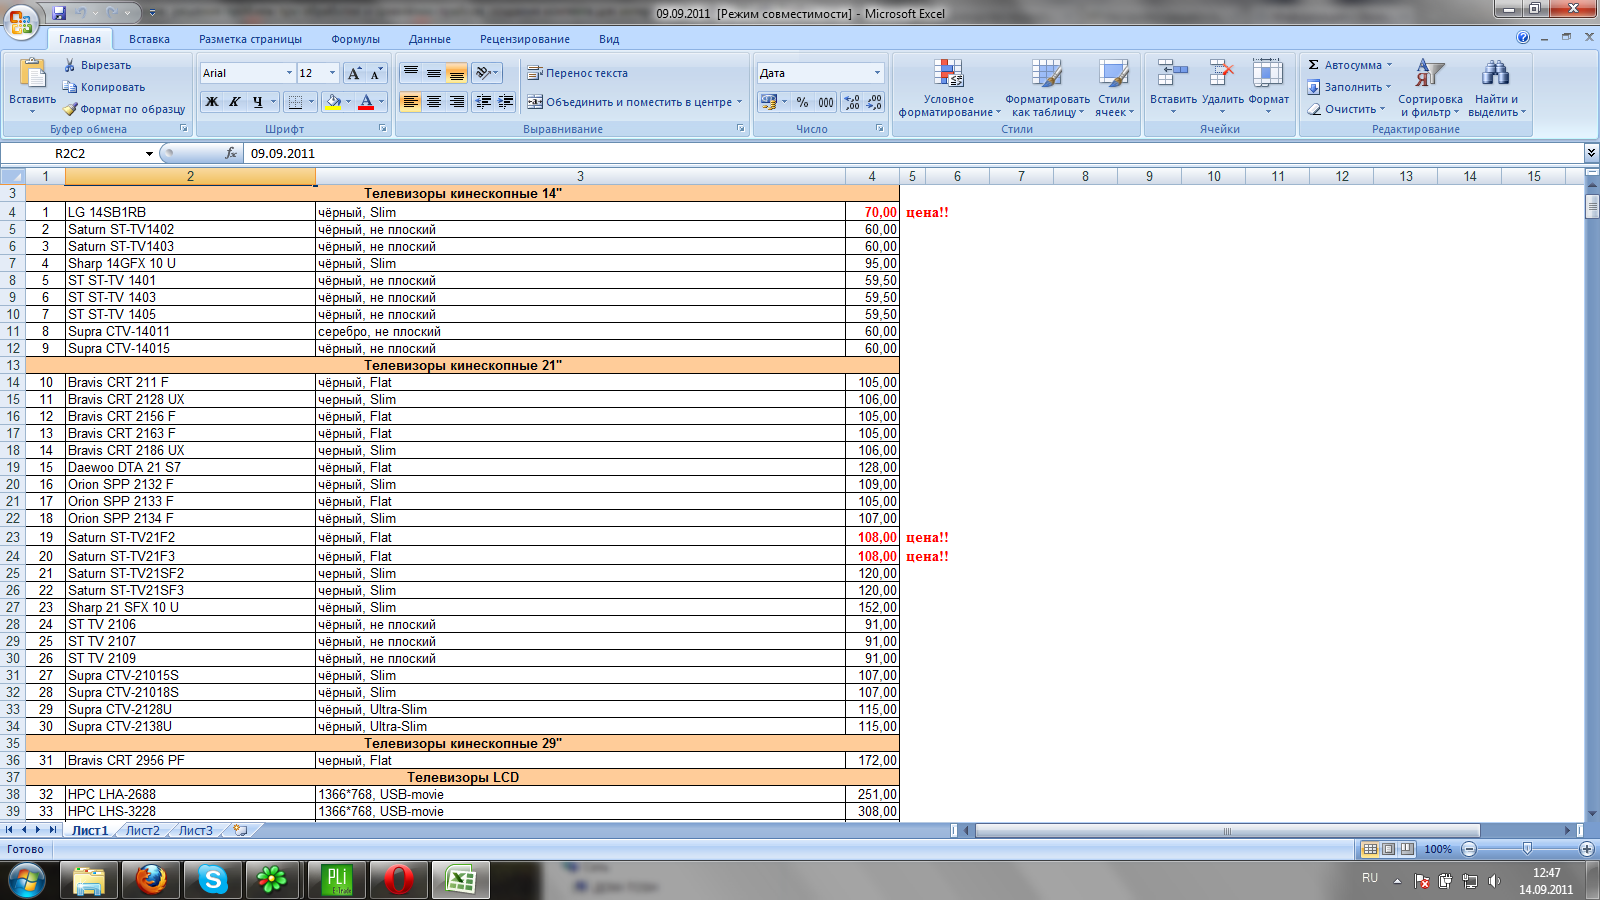Open Sort and Filter (Сортировка и фильтр)
Screen dimensions: 1600x900
[x=1430, y=88]
